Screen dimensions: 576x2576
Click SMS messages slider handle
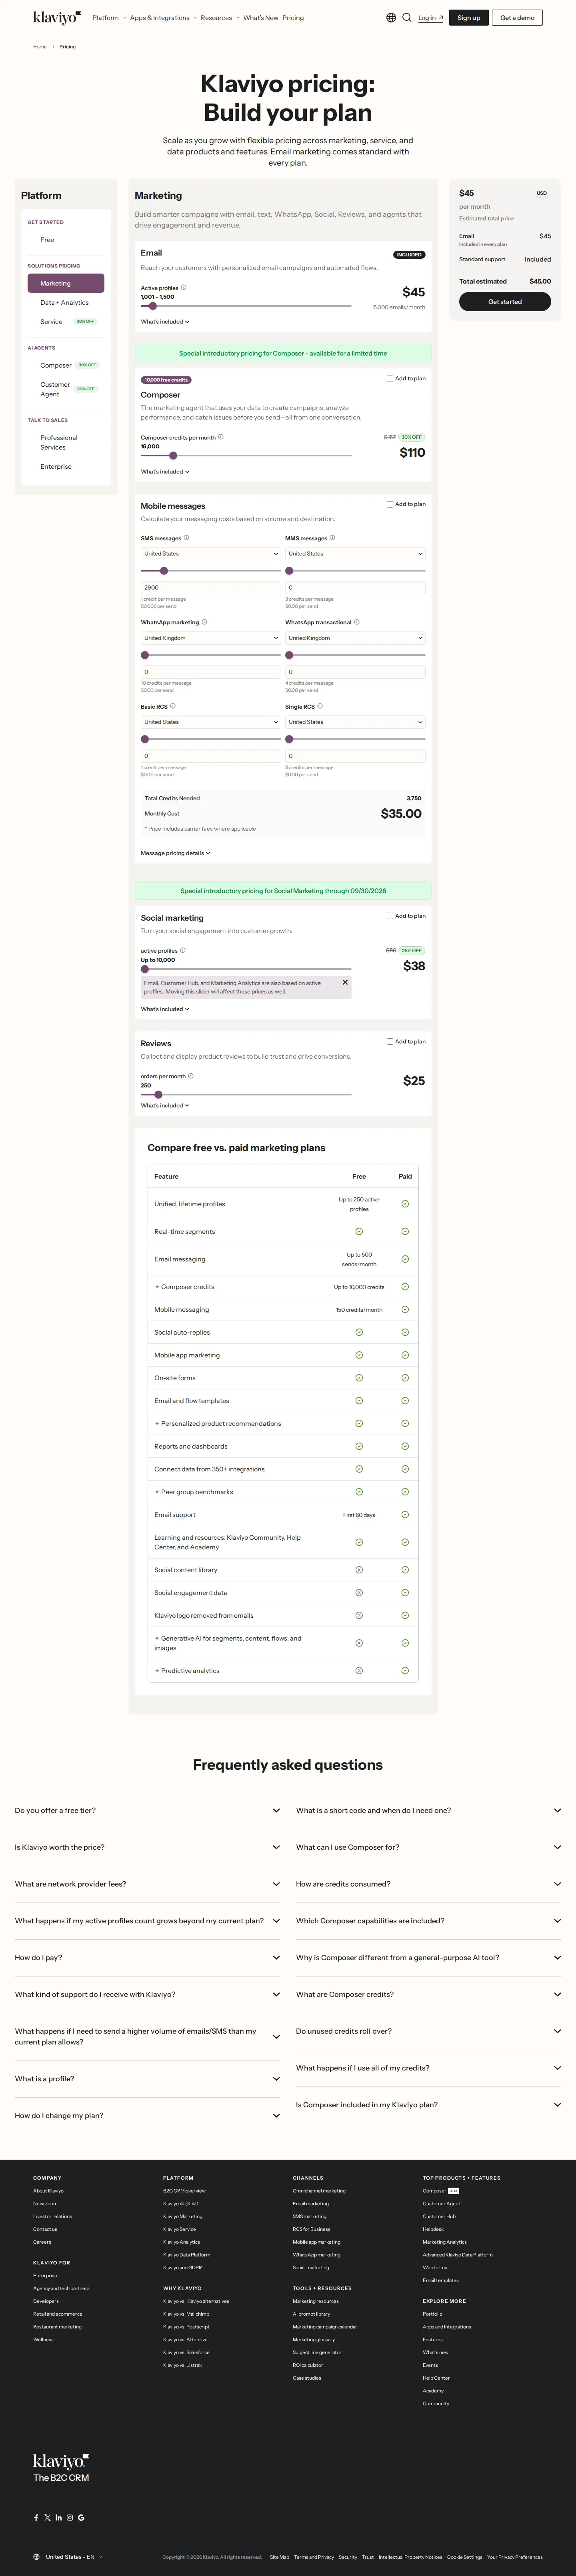(x=164, y=571)
